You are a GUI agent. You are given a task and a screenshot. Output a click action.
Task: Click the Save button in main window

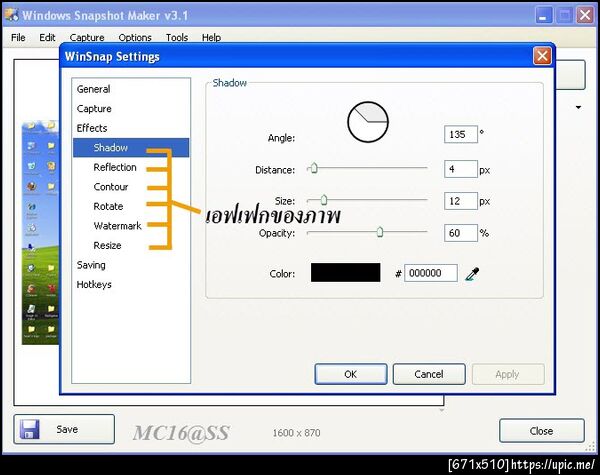click(64, 429)
